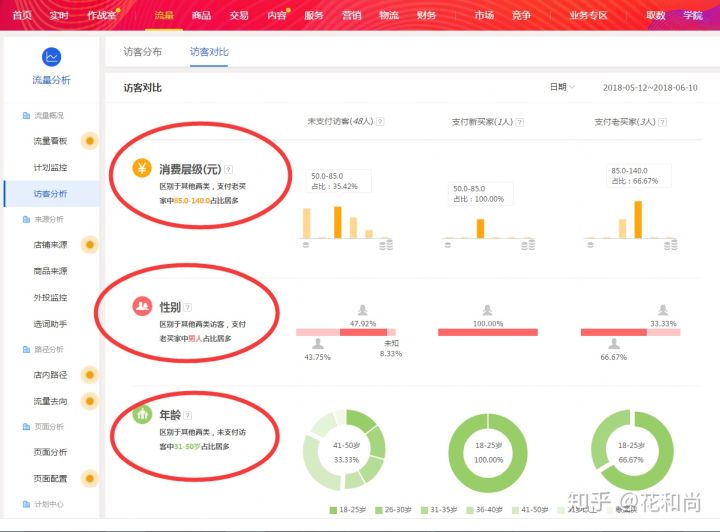This screenshot has width=720, height=532.
Task: Open 竞争 in top navigation
Action: 522,15
